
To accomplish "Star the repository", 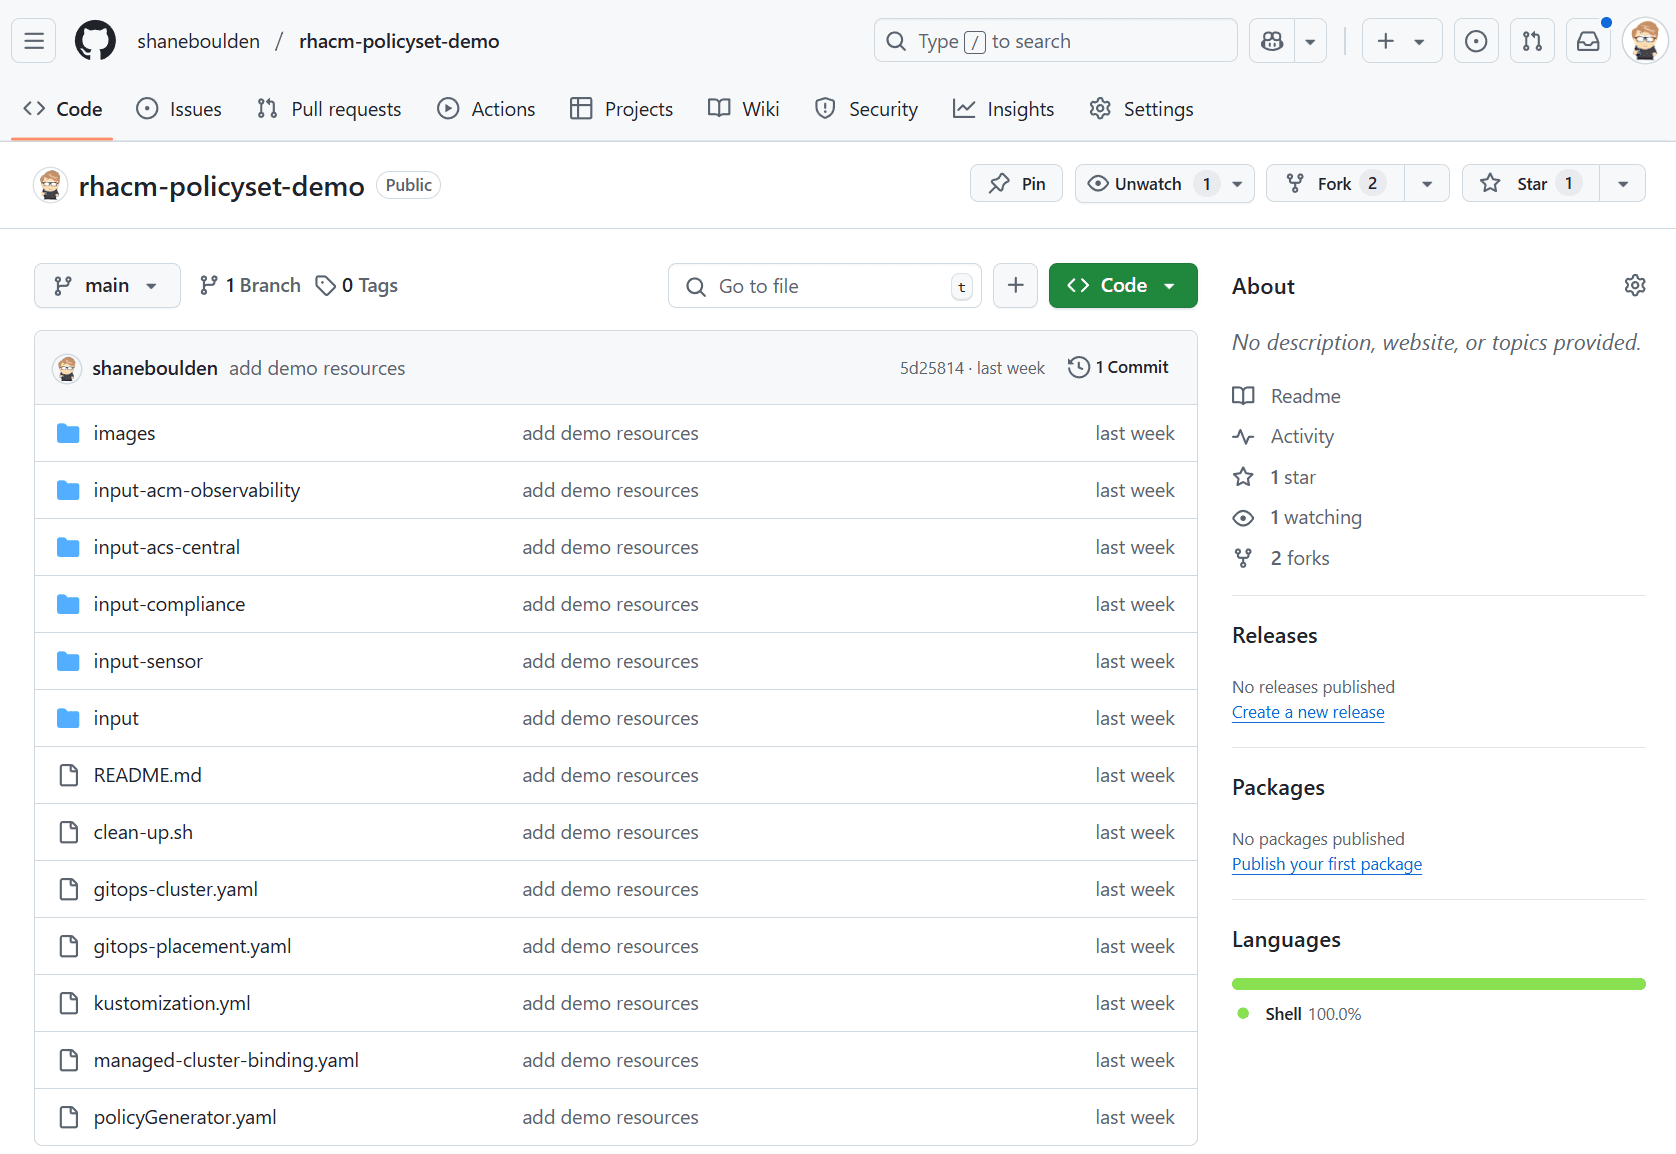I will tap(1531, 184).
